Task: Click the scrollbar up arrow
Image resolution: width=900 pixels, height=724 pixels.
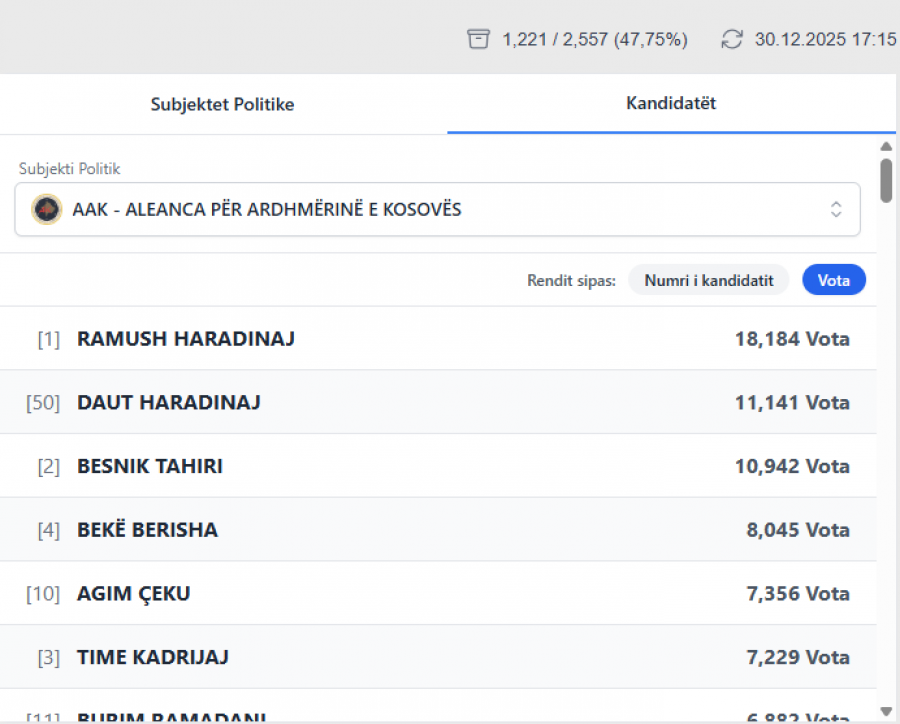Action: coord(886,147)
